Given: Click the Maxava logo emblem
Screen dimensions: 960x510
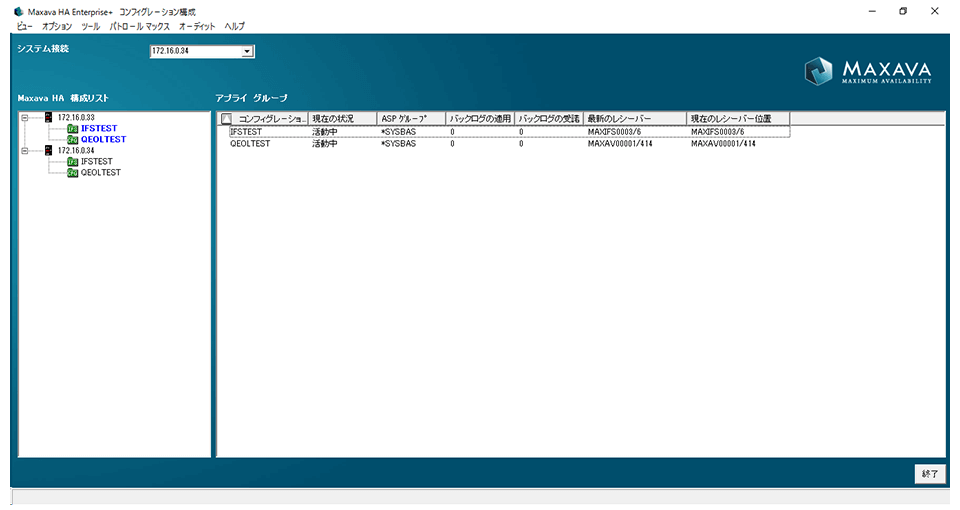Looking at the screenshot, I should pyautogui.click(x=819, y=71).
